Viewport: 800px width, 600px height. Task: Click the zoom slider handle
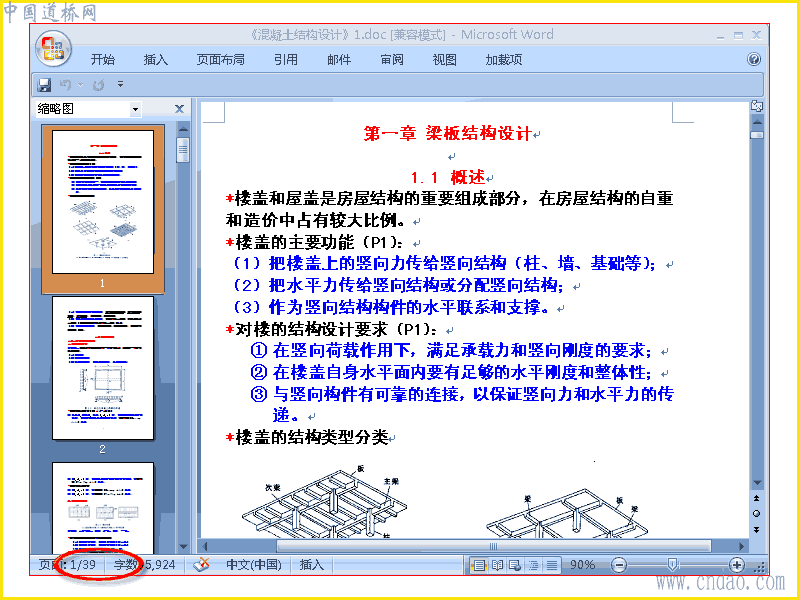tap(672, 564)
